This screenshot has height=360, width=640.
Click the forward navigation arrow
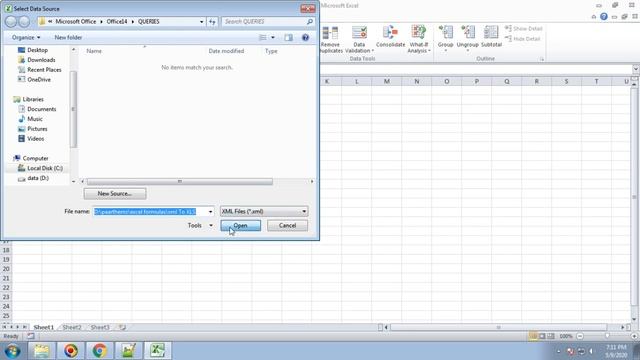coord(24,22)
